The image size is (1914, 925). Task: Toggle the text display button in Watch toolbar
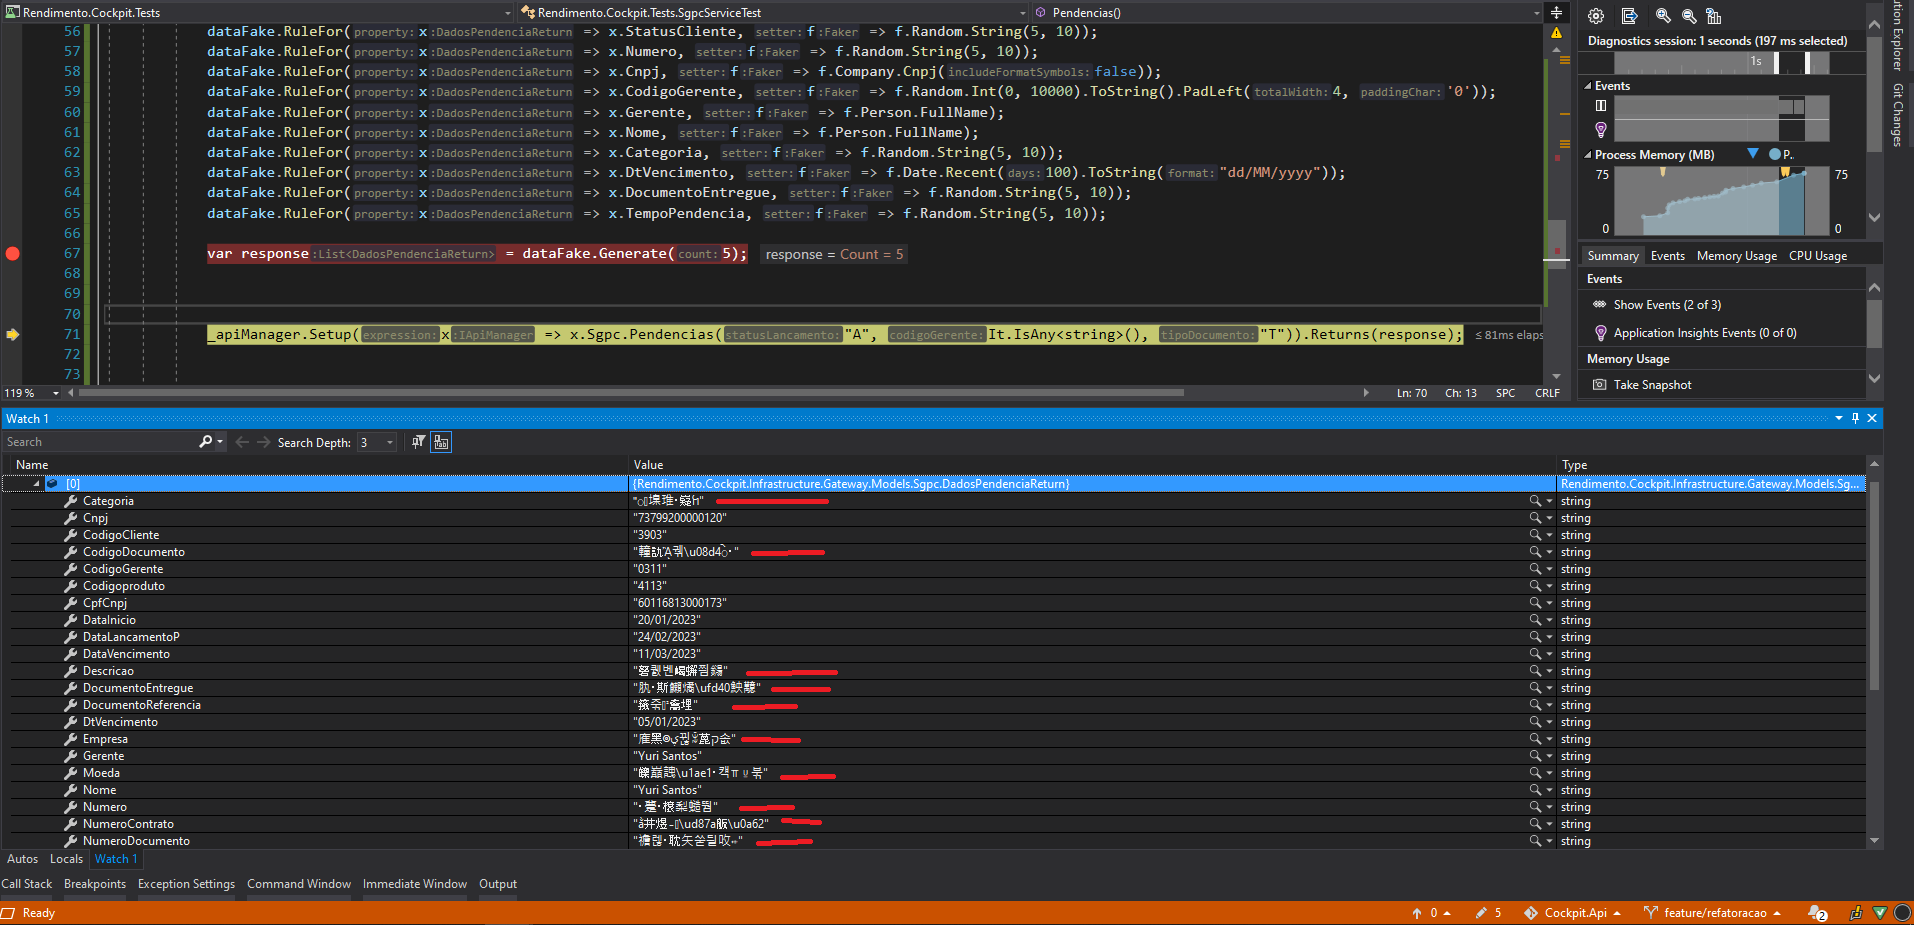[441, 442]
